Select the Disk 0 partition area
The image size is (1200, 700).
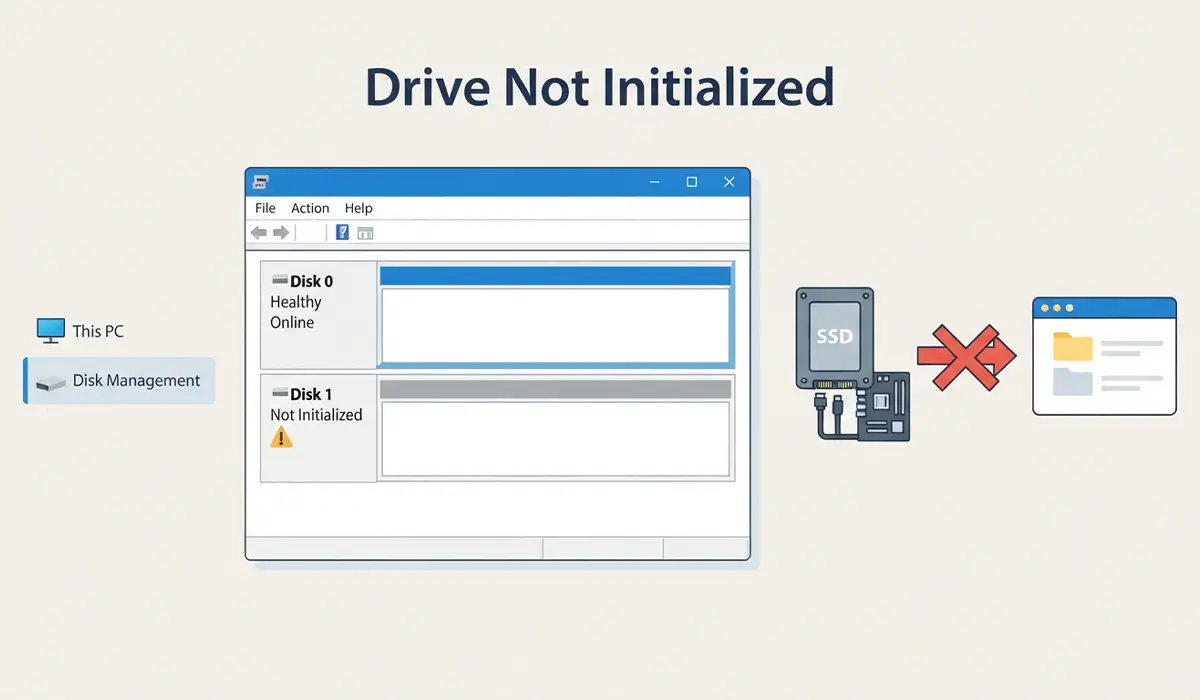click(x=555, y=316)
